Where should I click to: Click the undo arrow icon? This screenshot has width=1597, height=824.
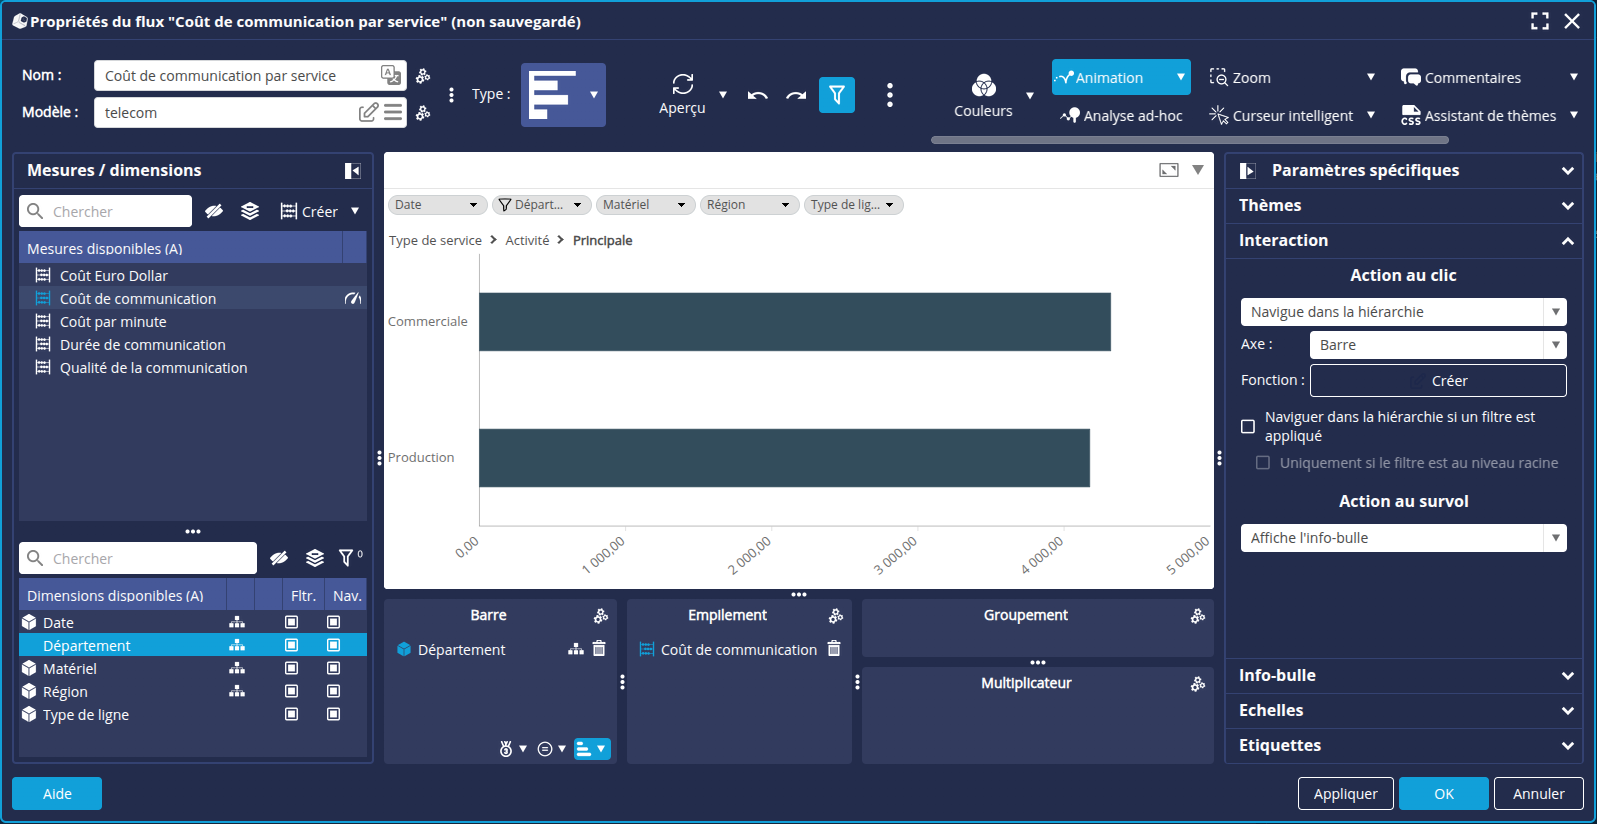[757, 96]
